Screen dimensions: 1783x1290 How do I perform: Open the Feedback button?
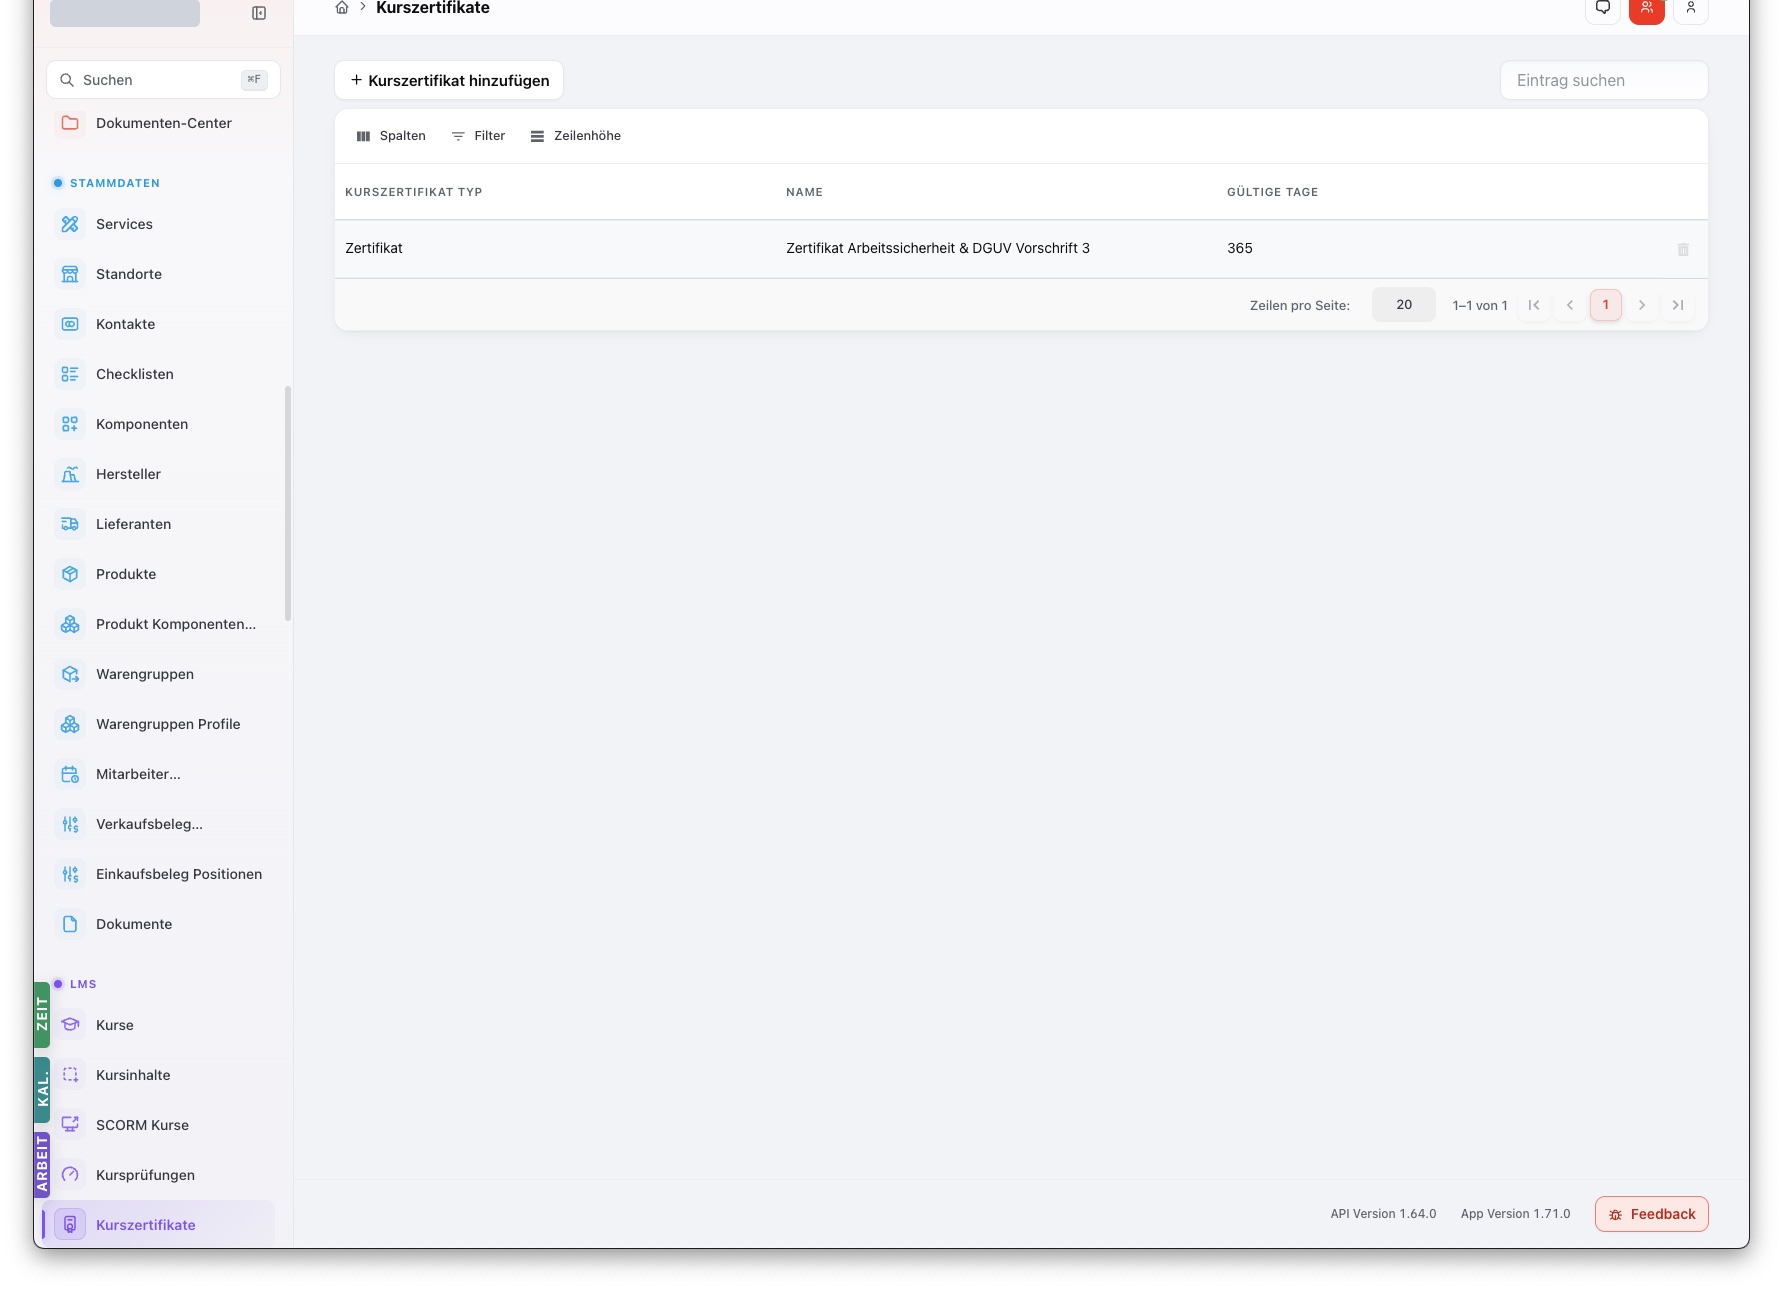click(1652, 1214)
